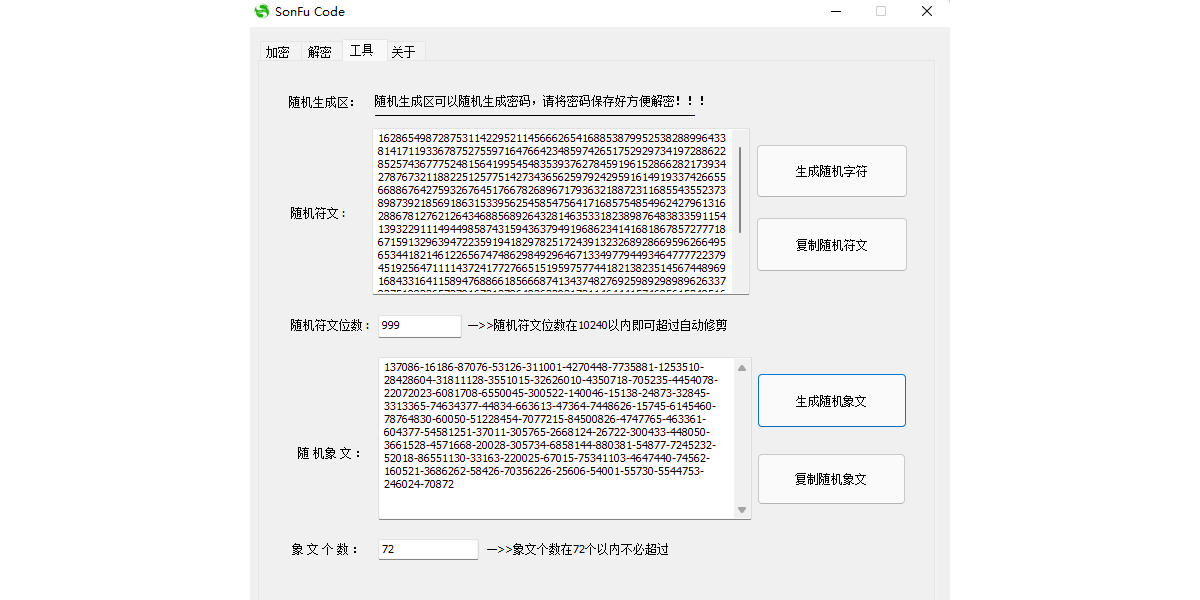Click the down arrow of 随机象文 scrollbar
The height and width of the screenshot is (600, 1200).
click(742, 510)
